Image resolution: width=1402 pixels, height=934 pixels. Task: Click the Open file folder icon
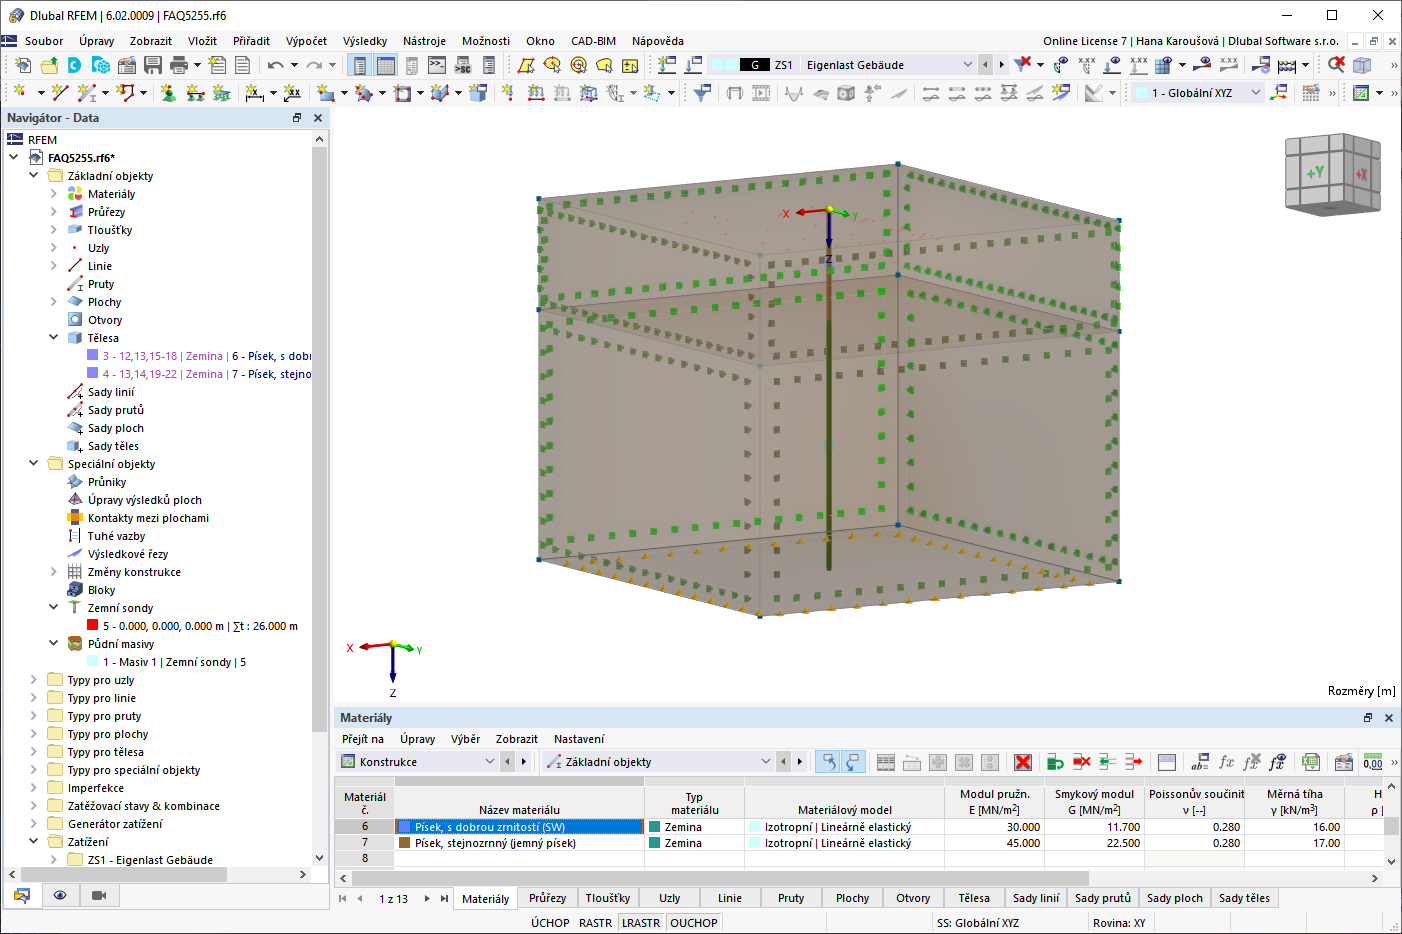tap(48, 65)
